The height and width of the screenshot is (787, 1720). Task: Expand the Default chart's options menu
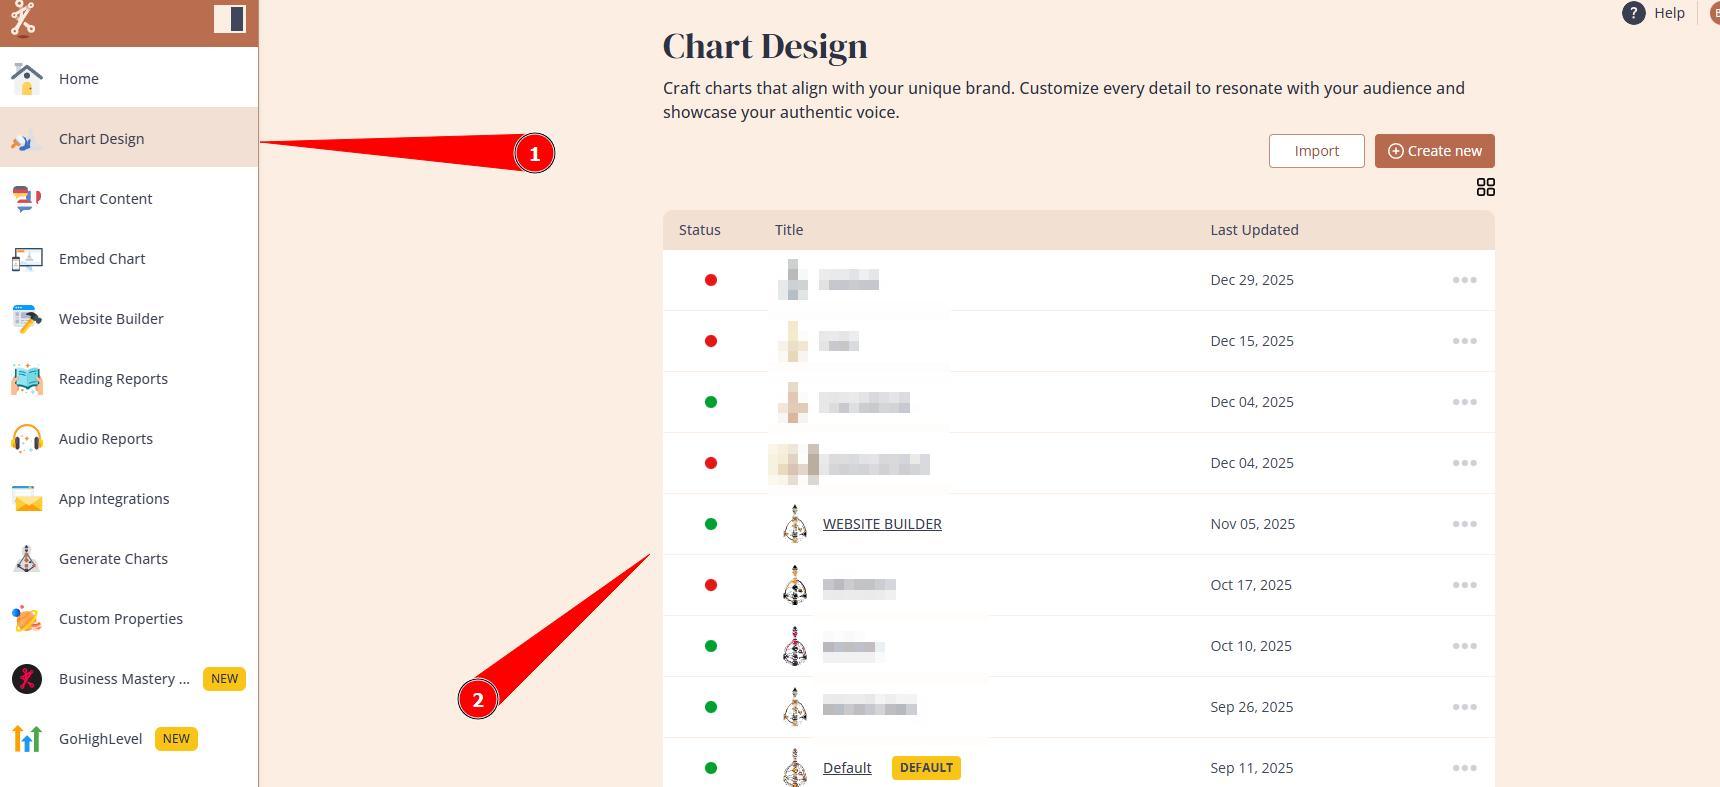pos(1464,768)
